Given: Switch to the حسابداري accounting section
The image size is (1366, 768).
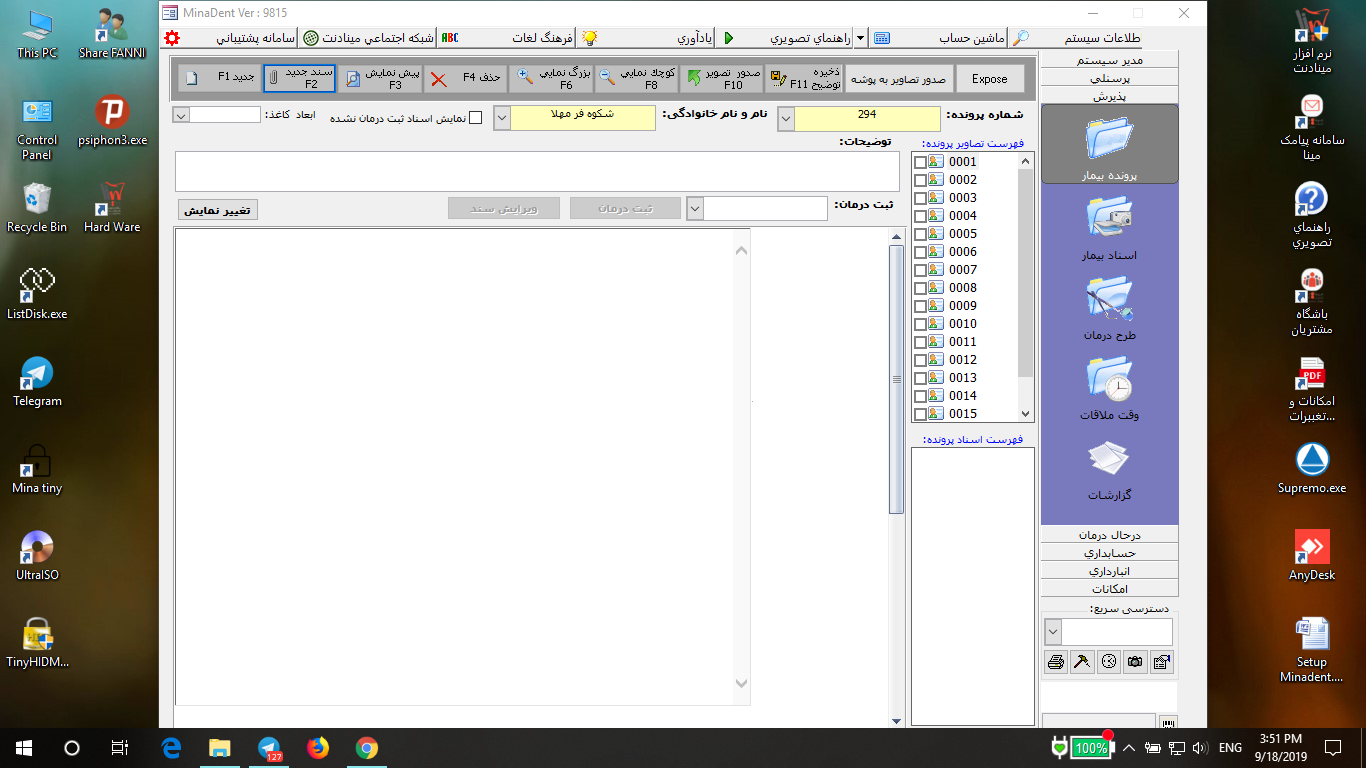Looking at the screenshot, I should (1109, 552).
